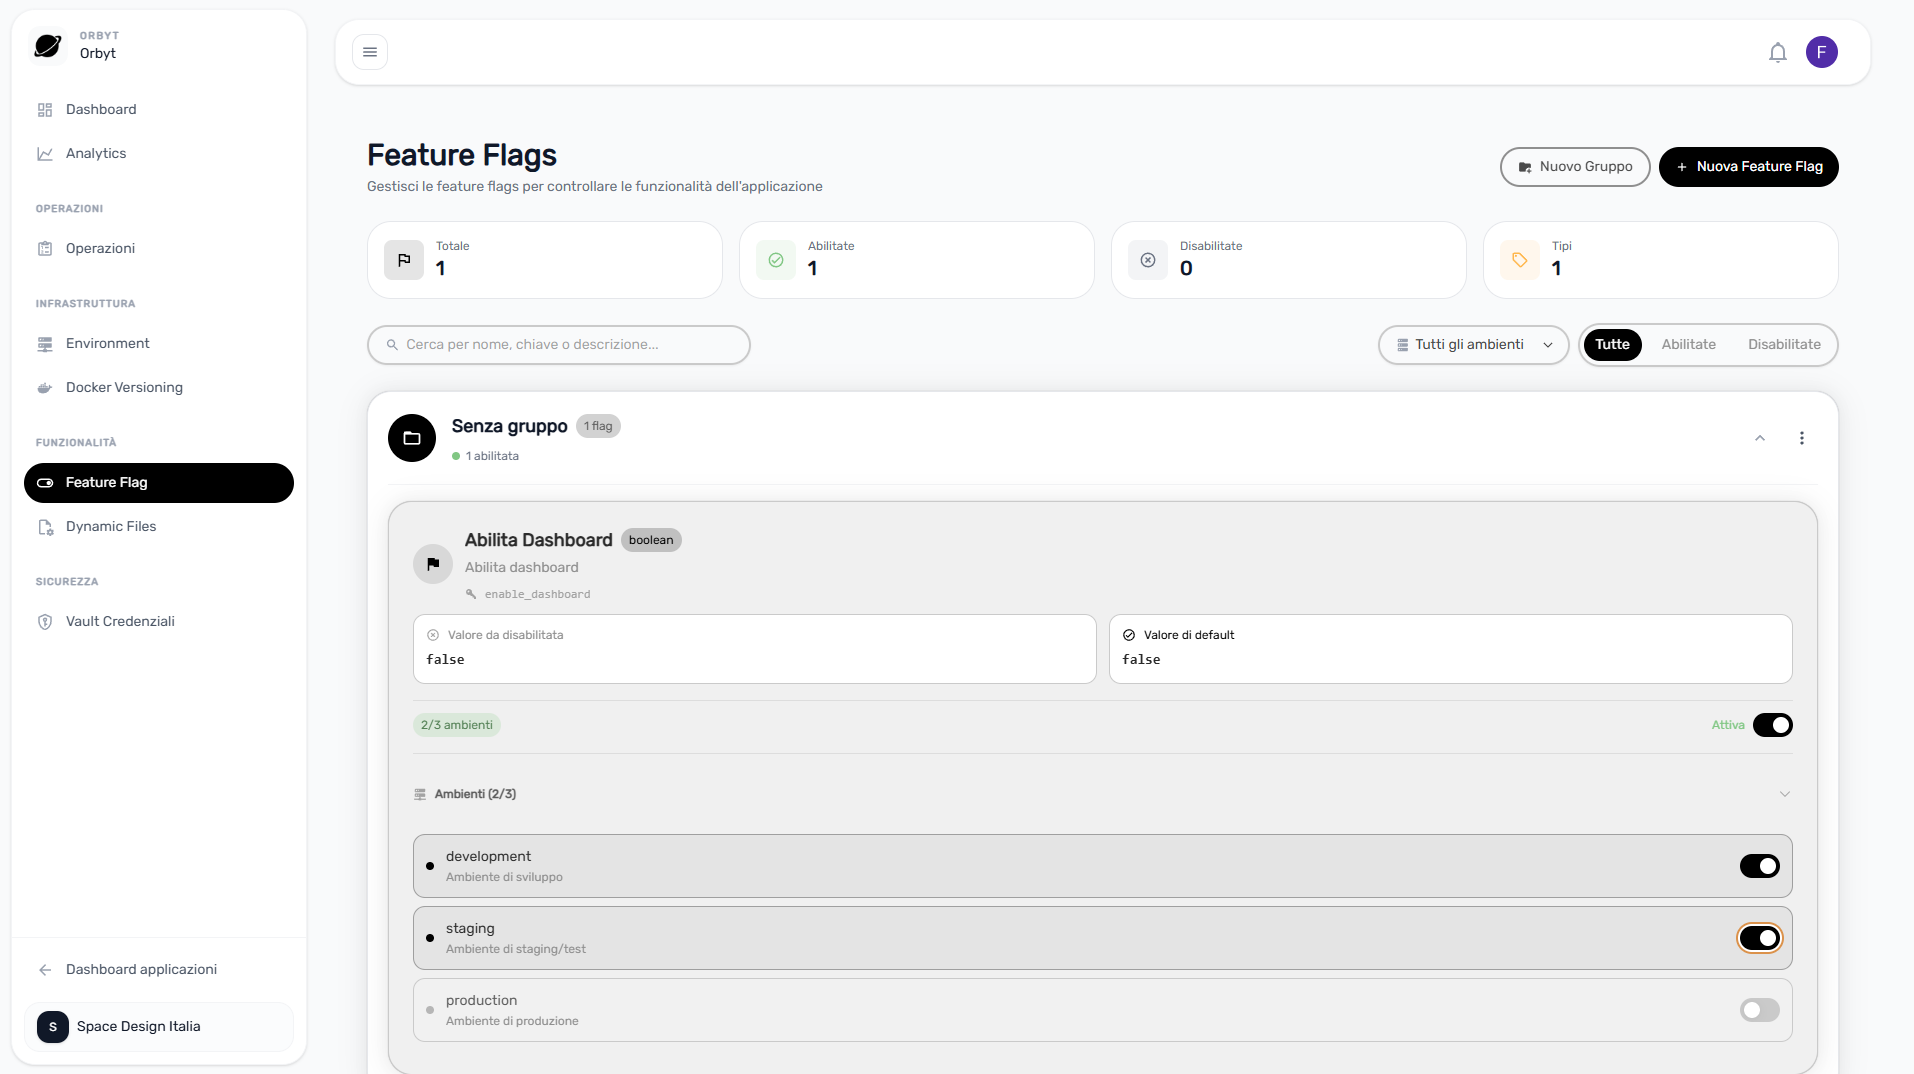Click the search magnifier icon
1914x1074 pixels.
(x=393, y=345)
